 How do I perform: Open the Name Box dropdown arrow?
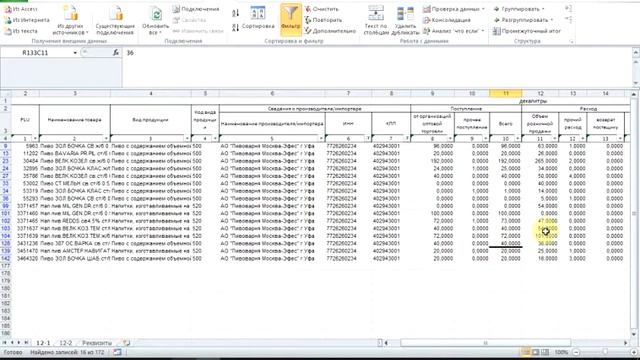pos(75,53)
